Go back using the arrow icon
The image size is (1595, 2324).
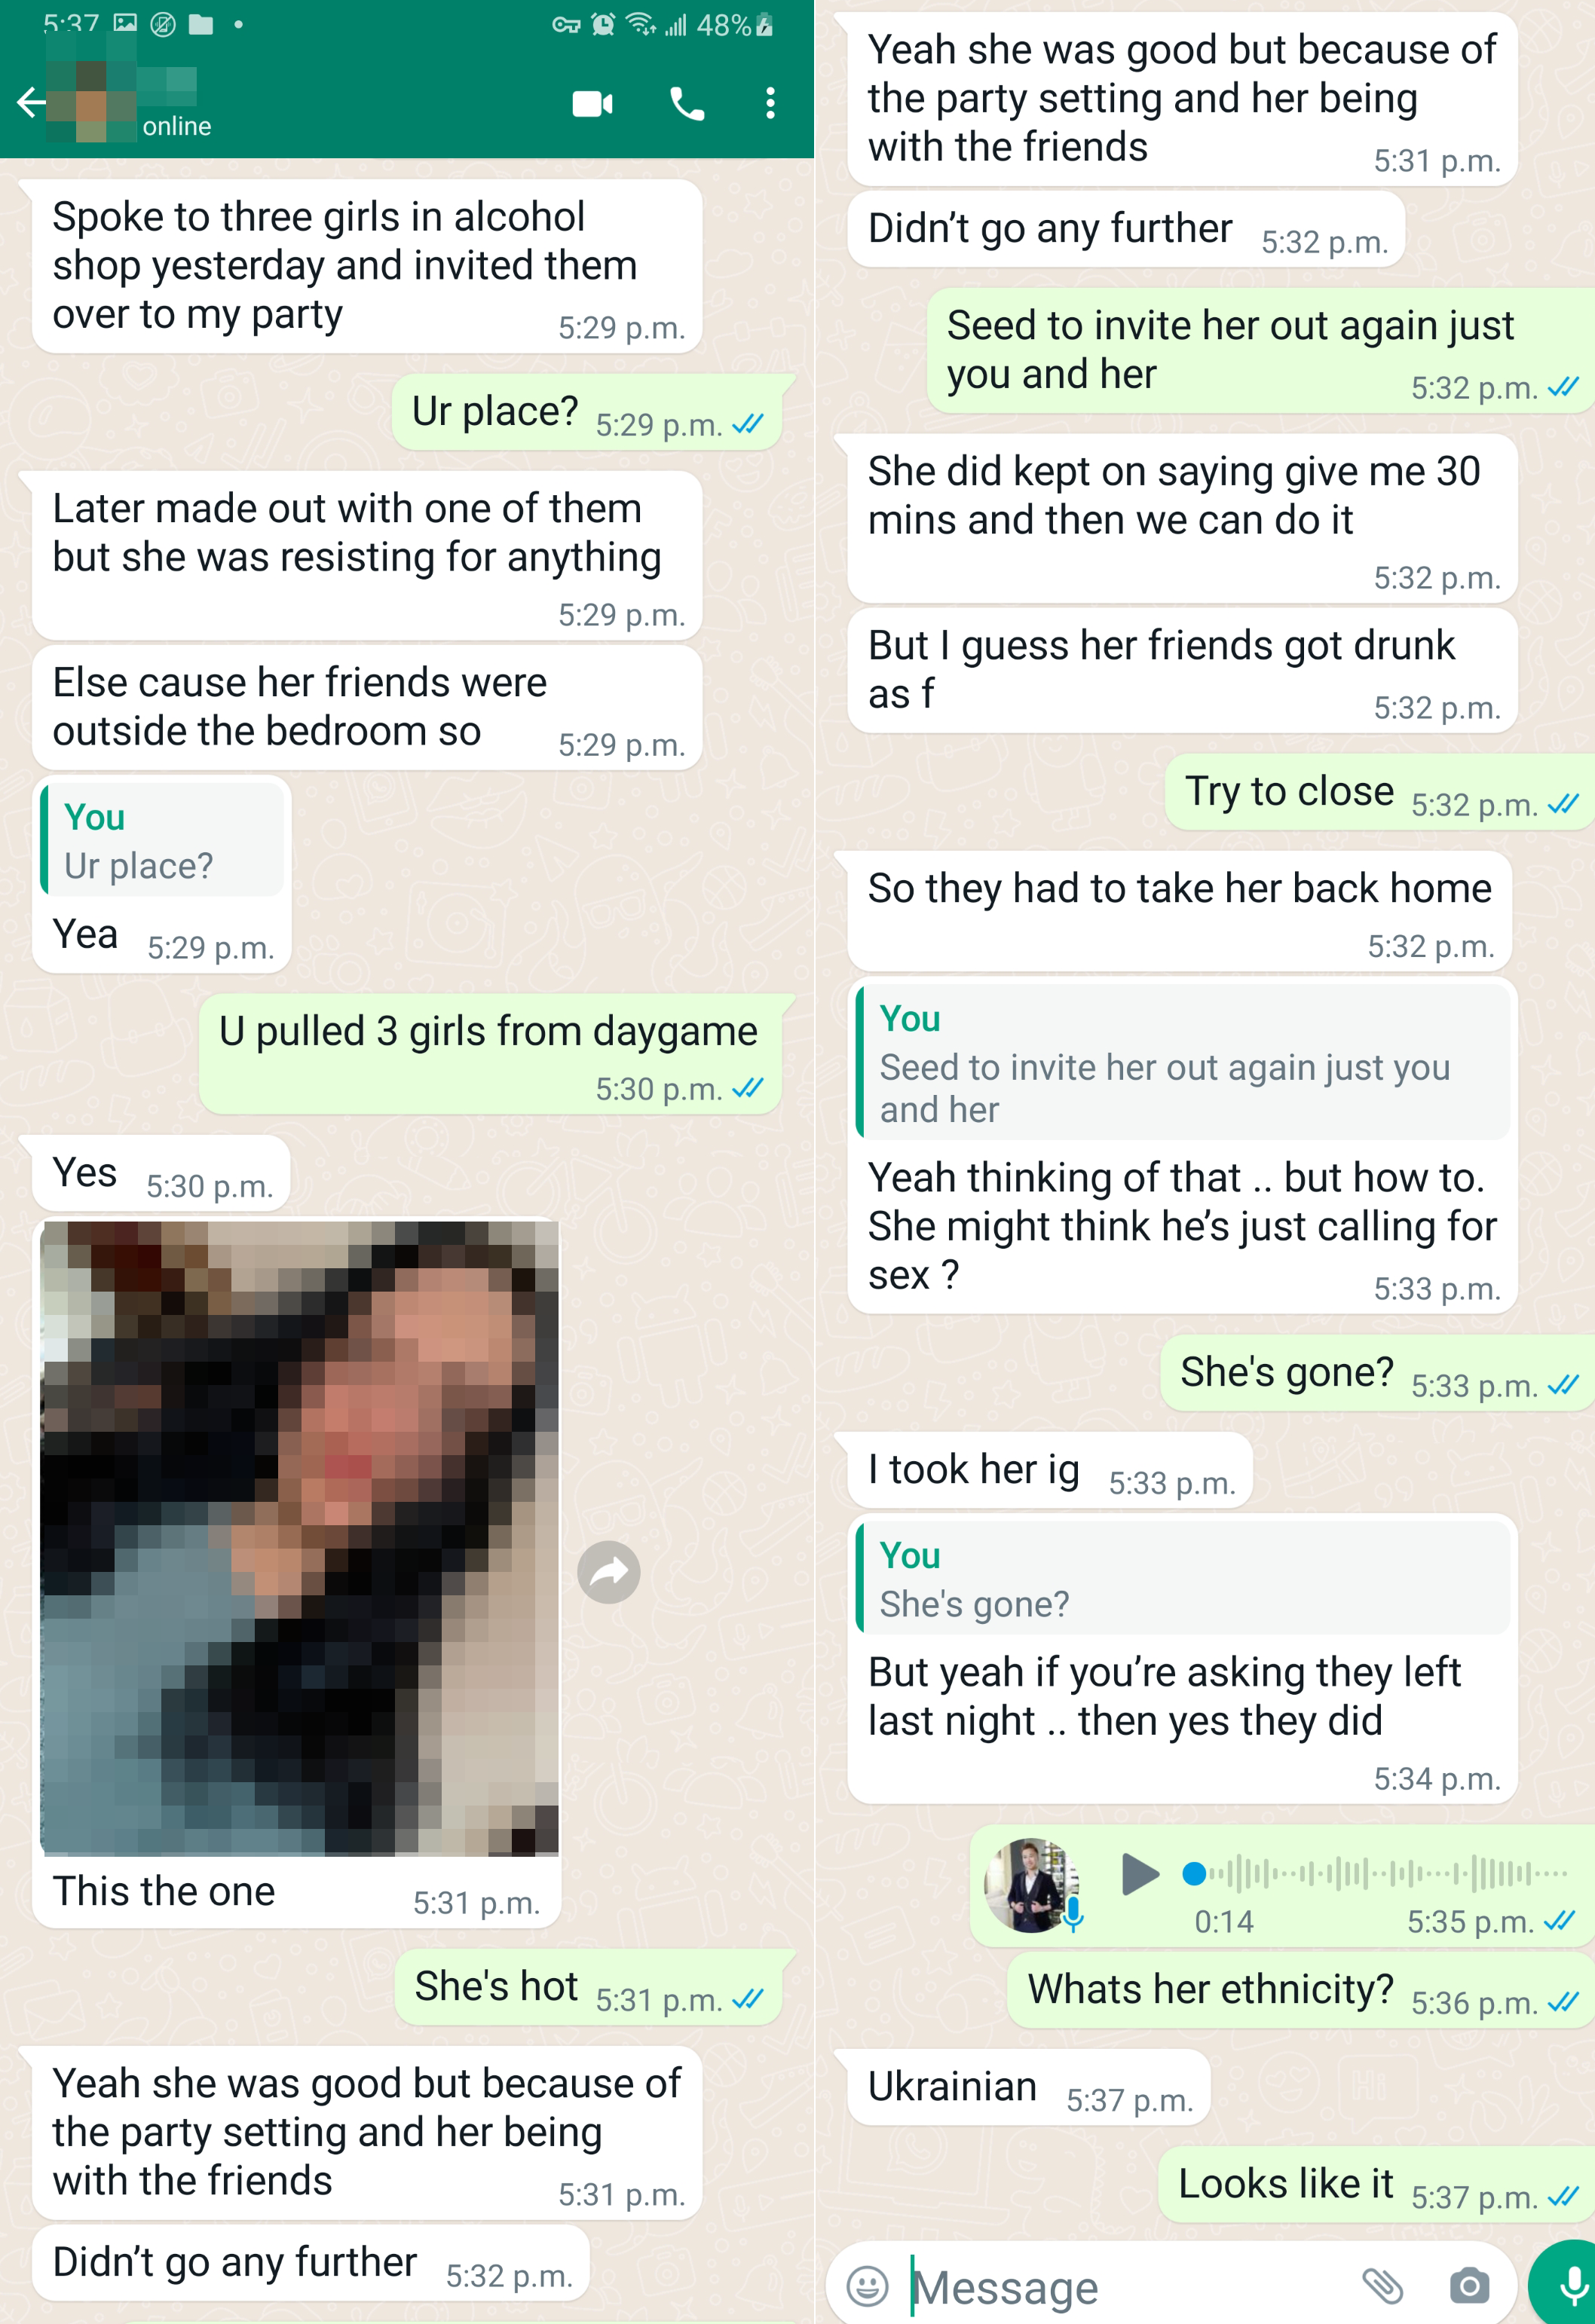30,102
